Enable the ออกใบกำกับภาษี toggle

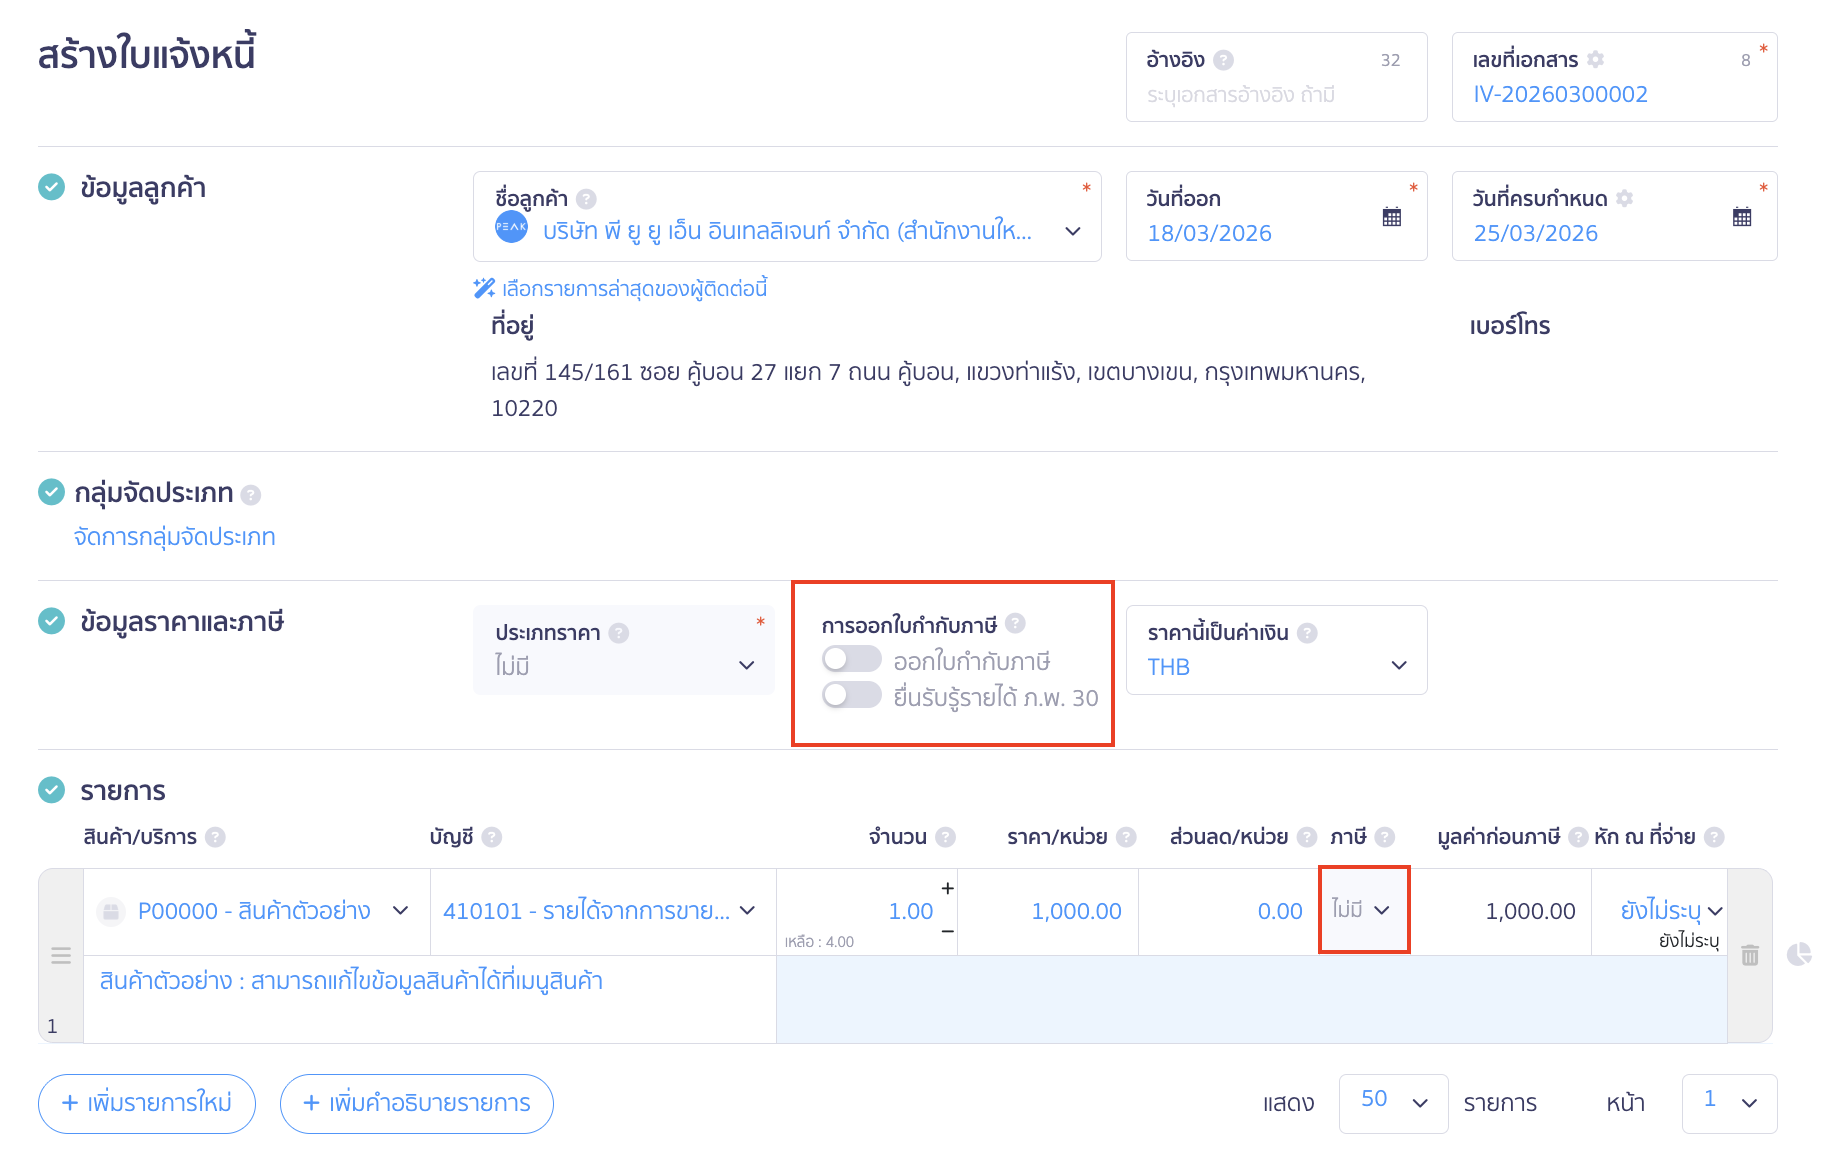coord(851,659)
